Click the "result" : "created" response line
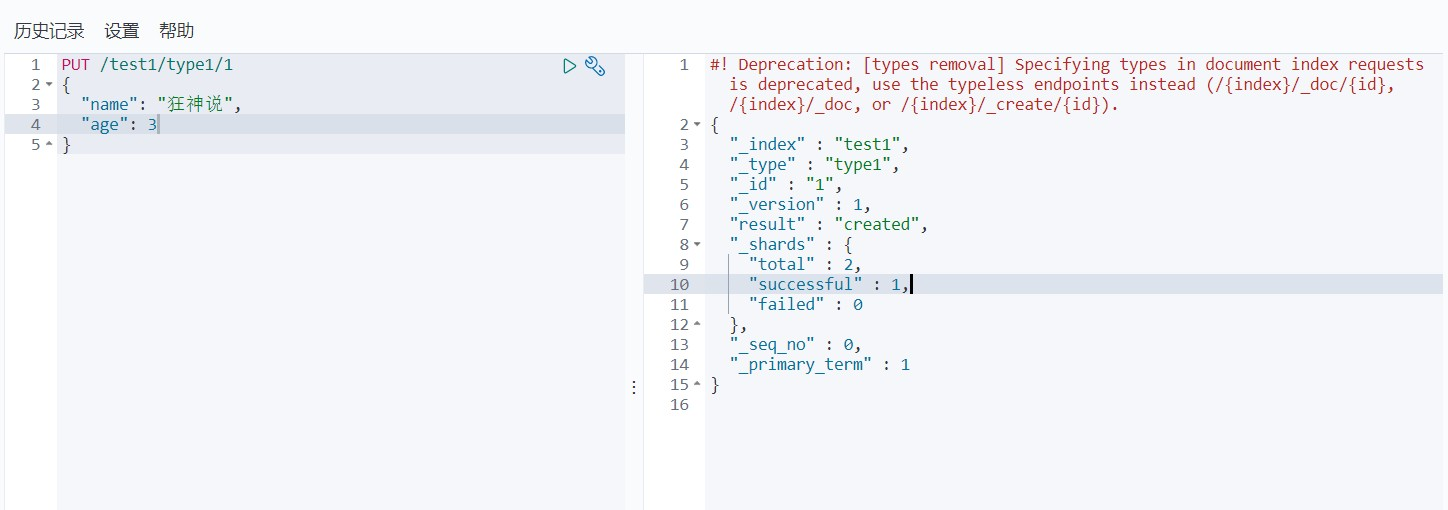This screenshot has width=1448, height=510. pos(829,225)
